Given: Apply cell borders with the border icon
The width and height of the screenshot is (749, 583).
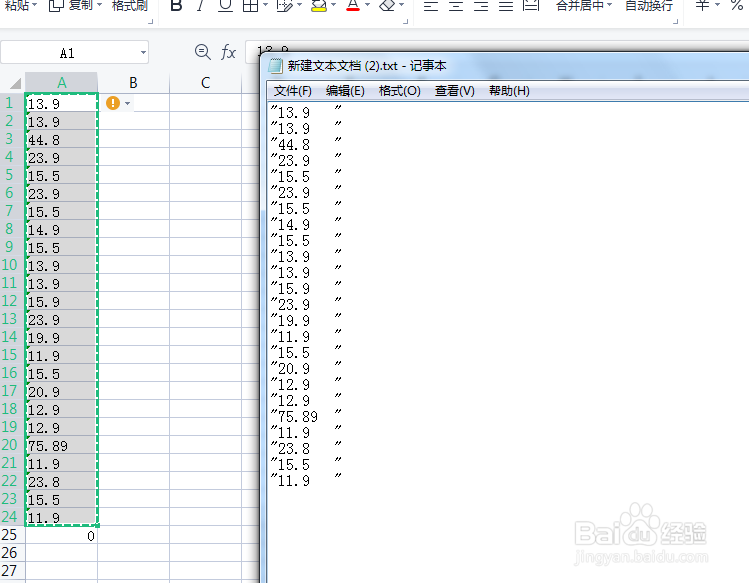Looking at the screenshot, I should (250, 6).
